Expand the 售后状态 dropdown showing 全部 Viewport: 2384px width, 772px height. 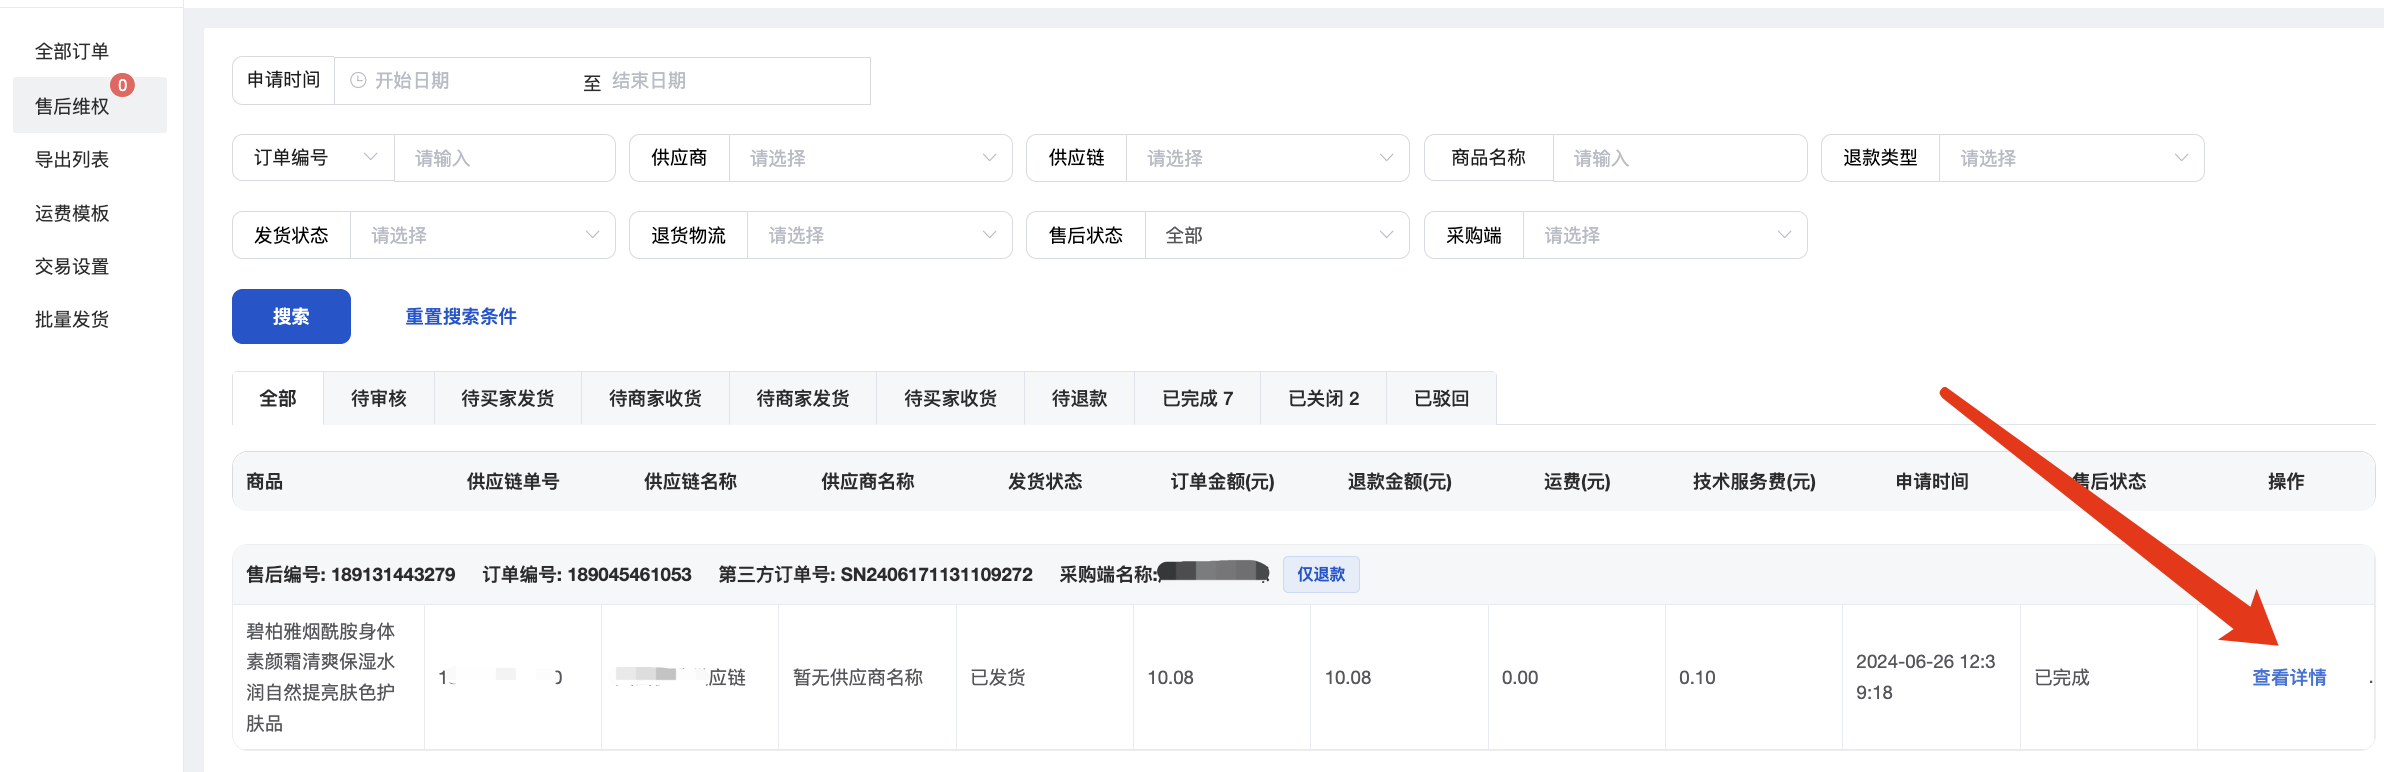pos(1276,236)
